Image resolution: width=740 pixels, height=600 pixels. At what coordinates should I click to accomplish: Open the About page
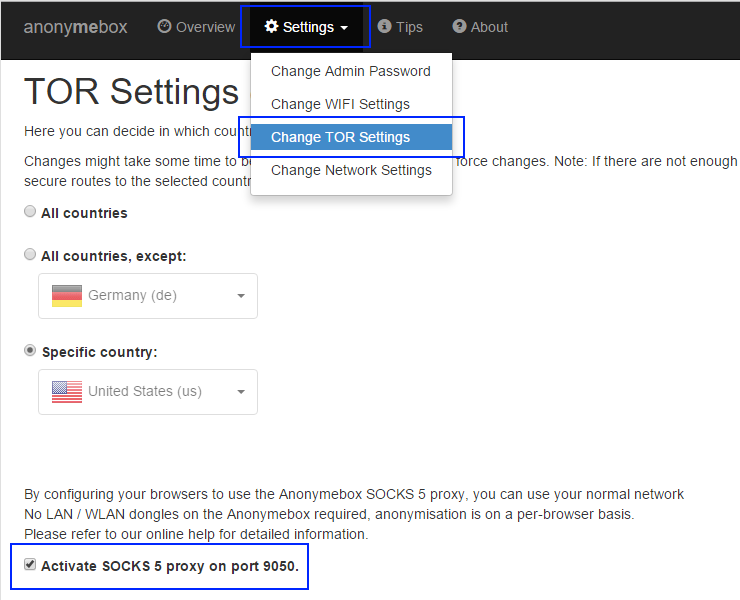[480, 27]
